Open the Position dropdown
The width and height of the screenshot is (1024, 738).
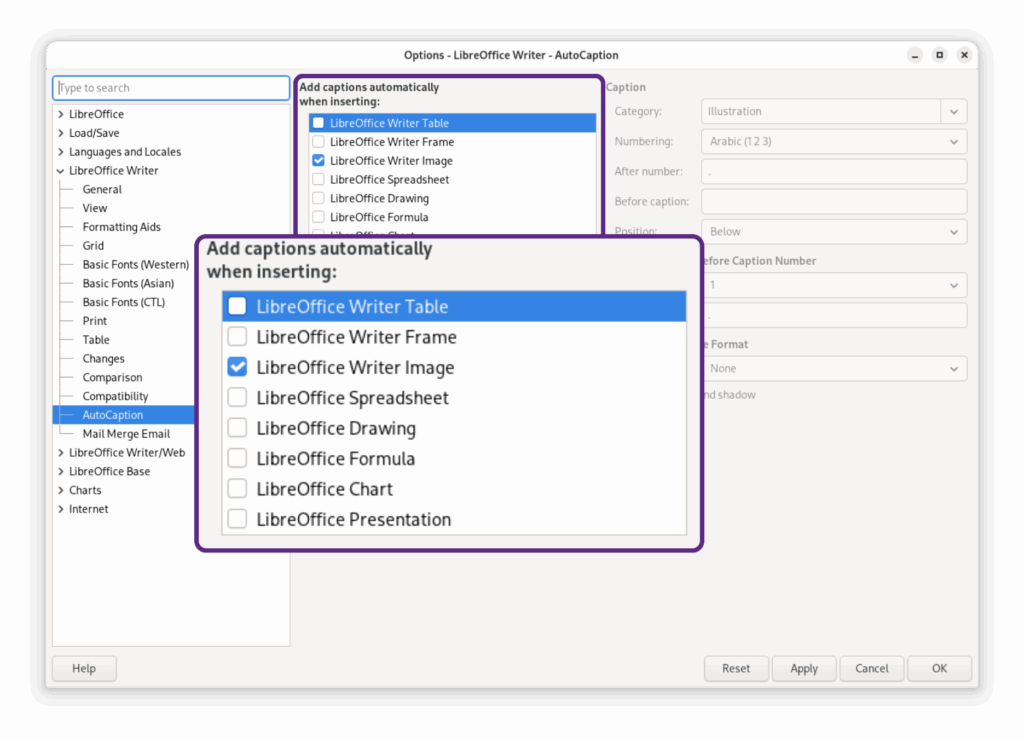pos(953,232)
